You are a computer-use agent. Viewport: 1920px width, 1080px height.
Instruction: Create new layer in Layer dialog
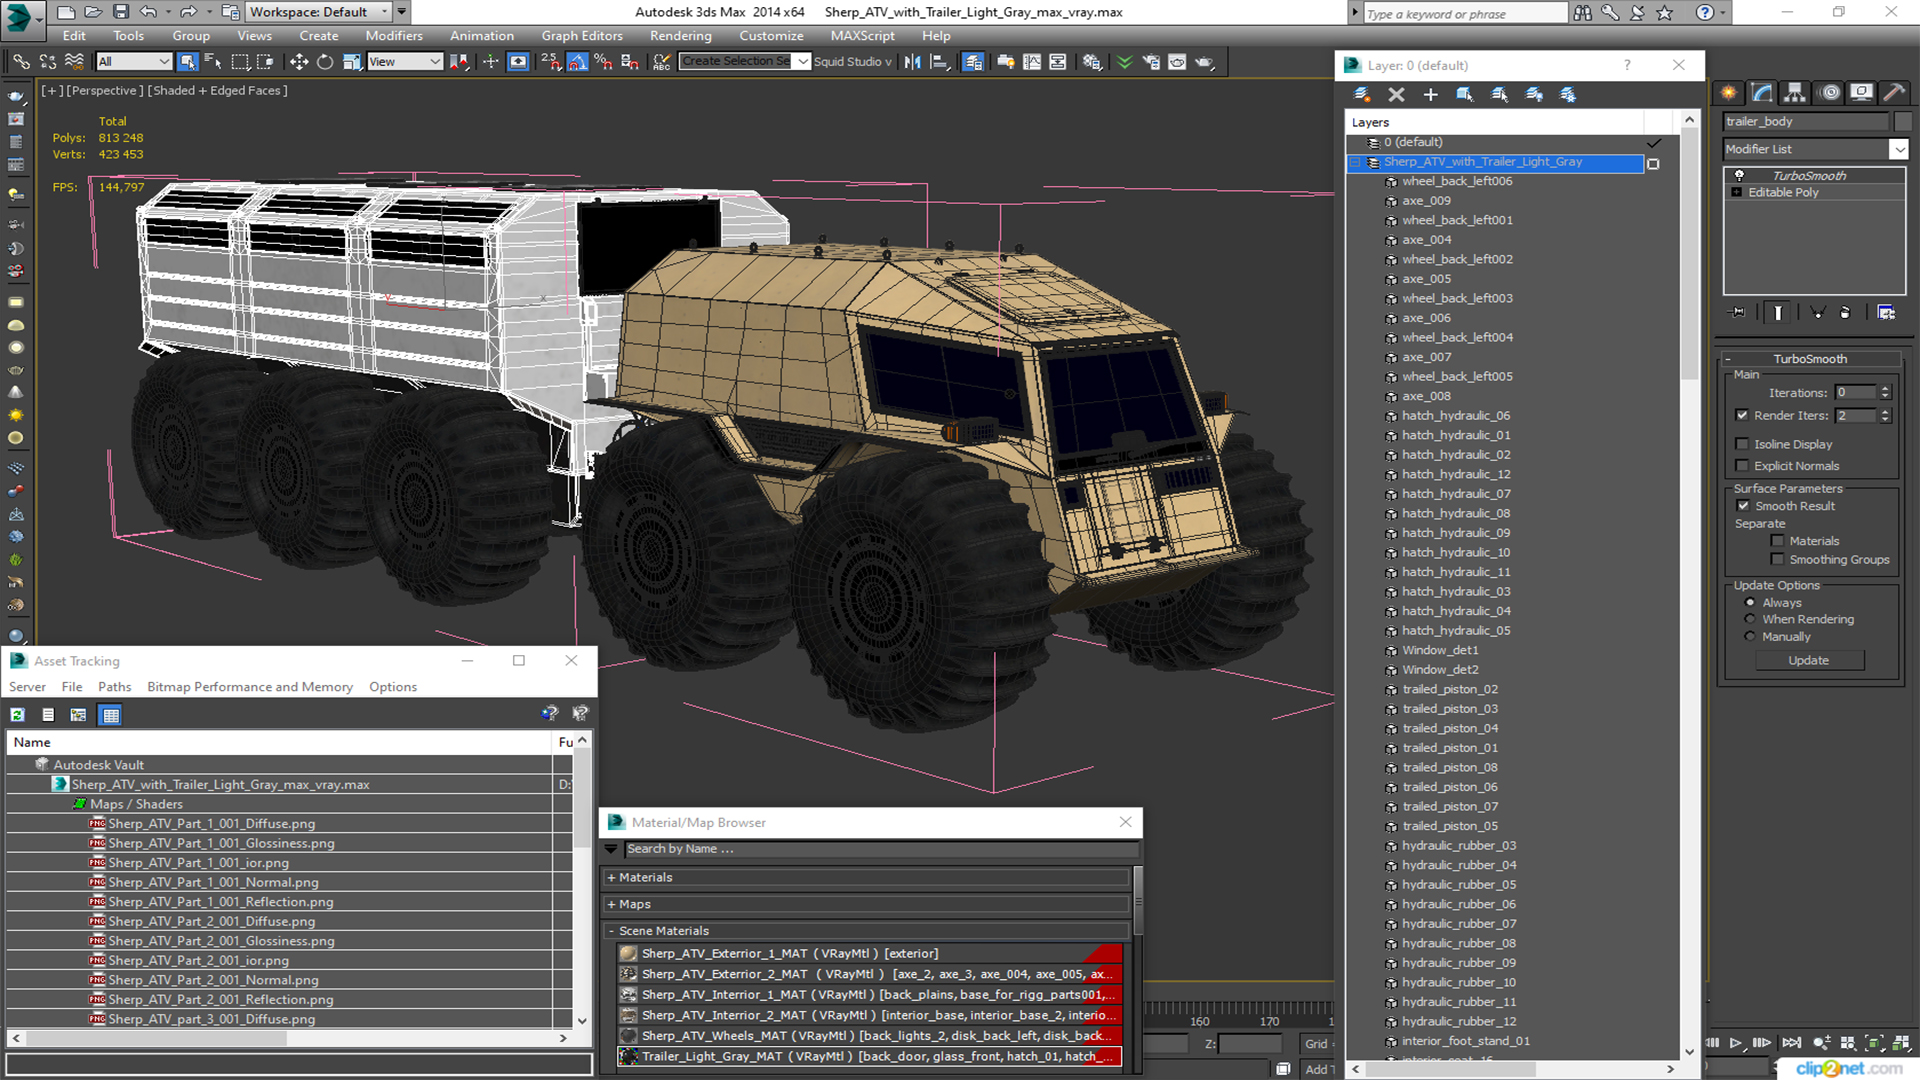click(x=1362, y=94)
